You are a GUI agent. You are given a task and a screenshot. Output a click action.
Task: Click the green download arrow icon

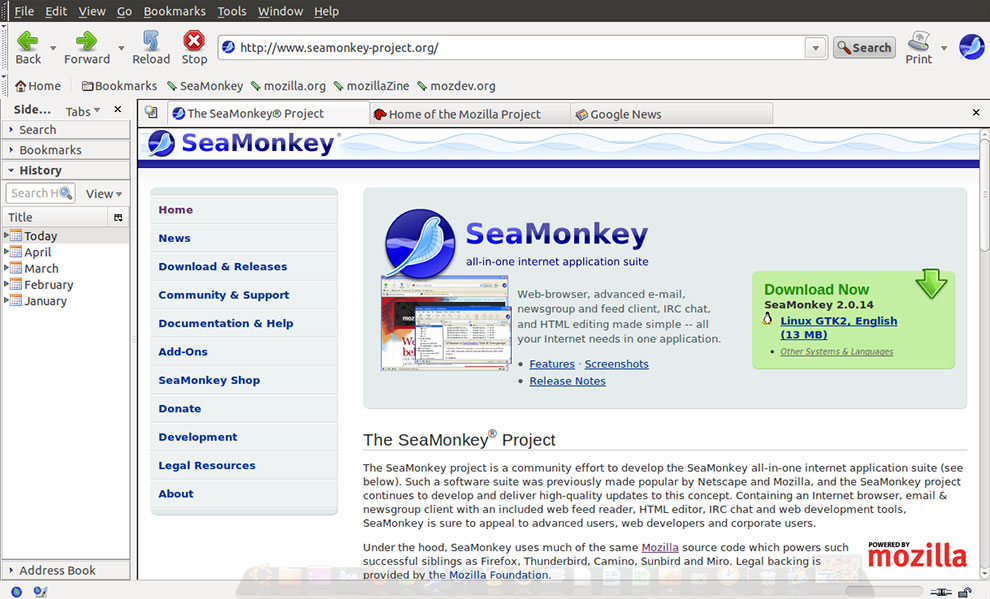[931, 283]
